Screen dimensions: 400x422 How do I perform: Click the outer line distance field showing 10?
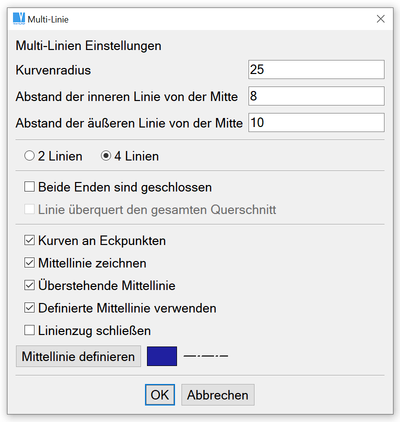[316, 122]
